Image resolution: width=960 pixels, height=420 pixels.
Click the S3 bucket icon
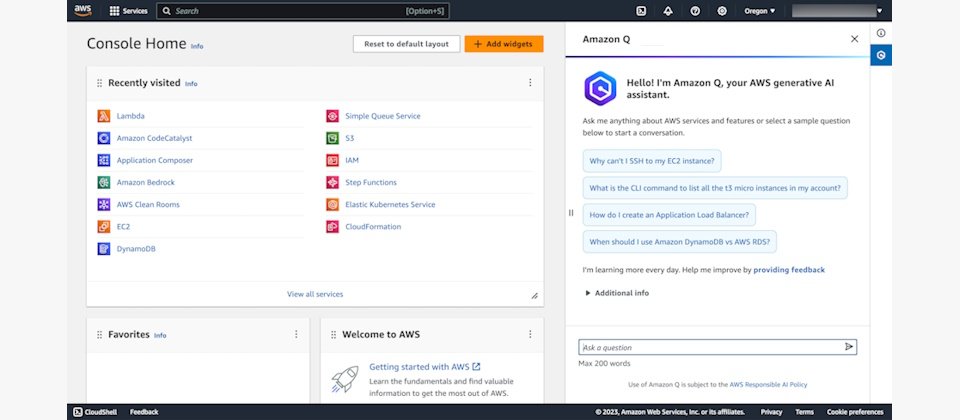coord(332,138)
